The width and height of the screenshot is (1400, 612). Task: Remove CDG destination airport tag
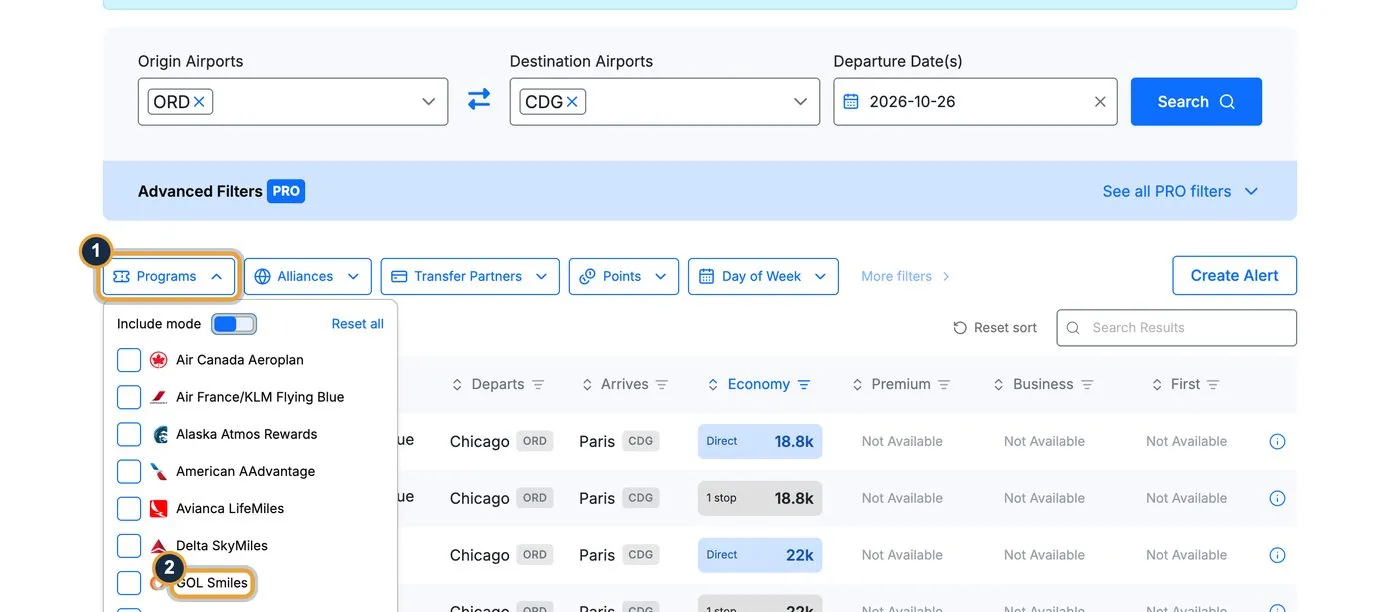coord(572,102)
